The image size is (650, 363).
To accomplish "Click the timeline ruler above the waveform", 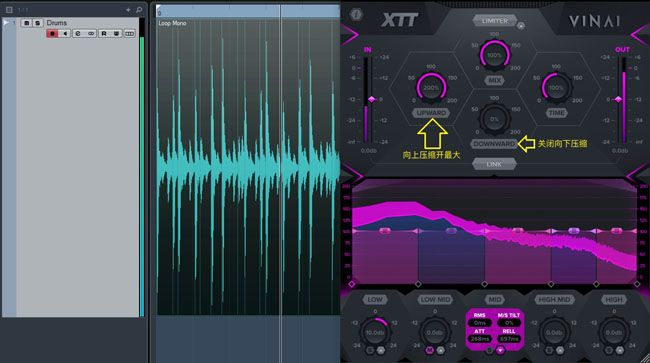I will point(248,11).
